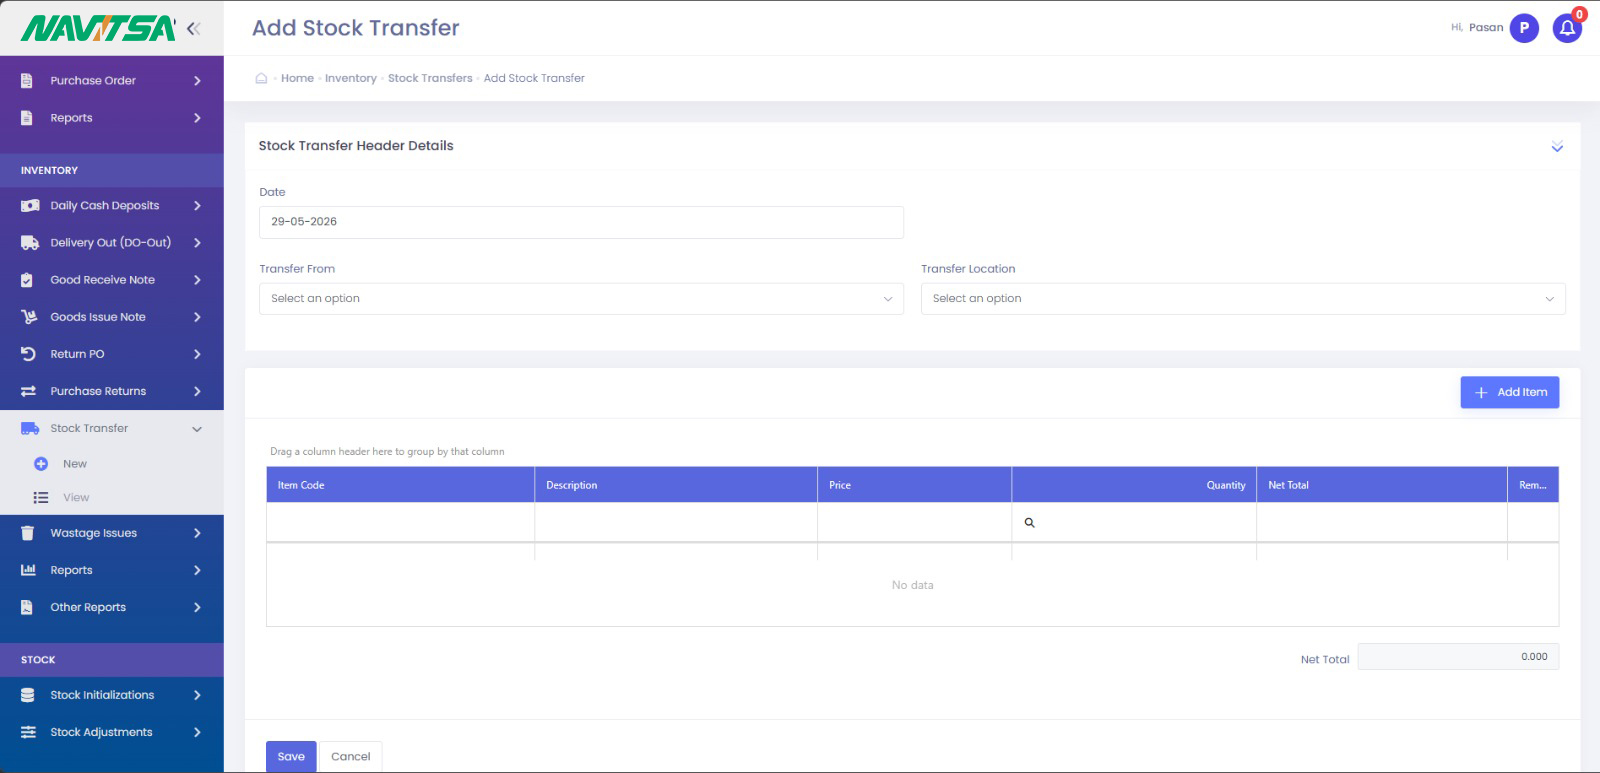Click the Save button
1600x773 pixels.
coord(291,756)
